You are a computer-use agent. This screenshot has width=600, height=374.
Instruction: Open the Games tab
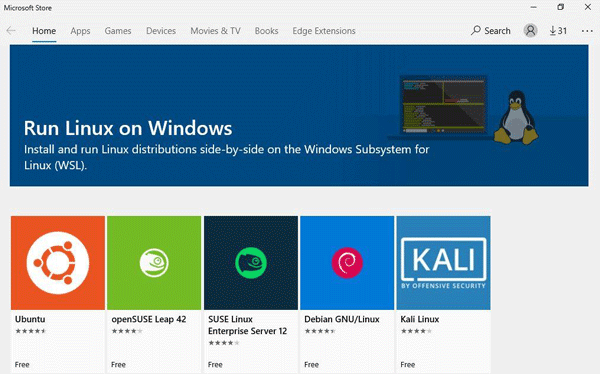[118, 31]
